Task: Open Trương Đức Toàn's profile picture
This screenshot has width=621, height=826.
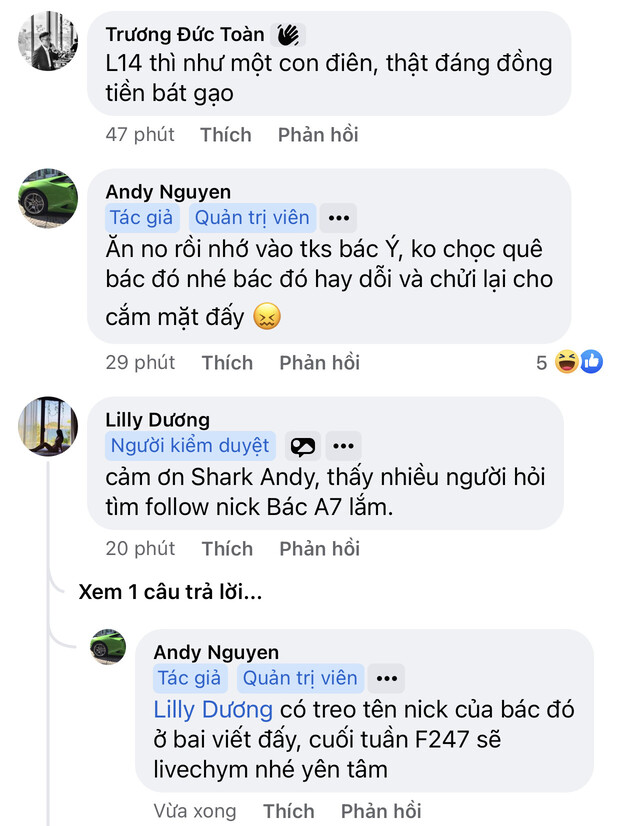Action: point(47,41)
